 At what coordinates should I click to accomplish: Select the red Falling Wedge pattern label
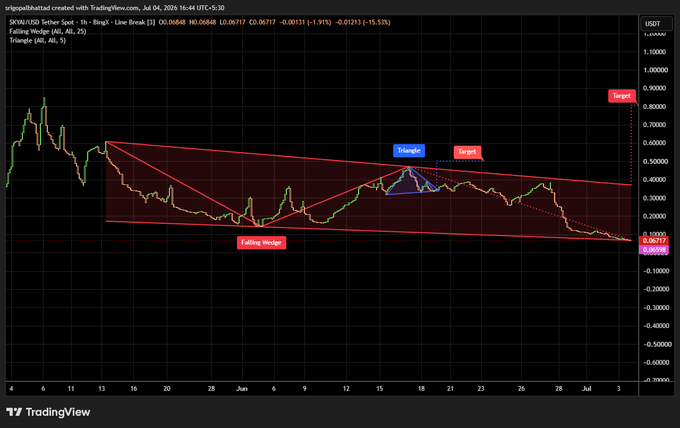point(261,242)
